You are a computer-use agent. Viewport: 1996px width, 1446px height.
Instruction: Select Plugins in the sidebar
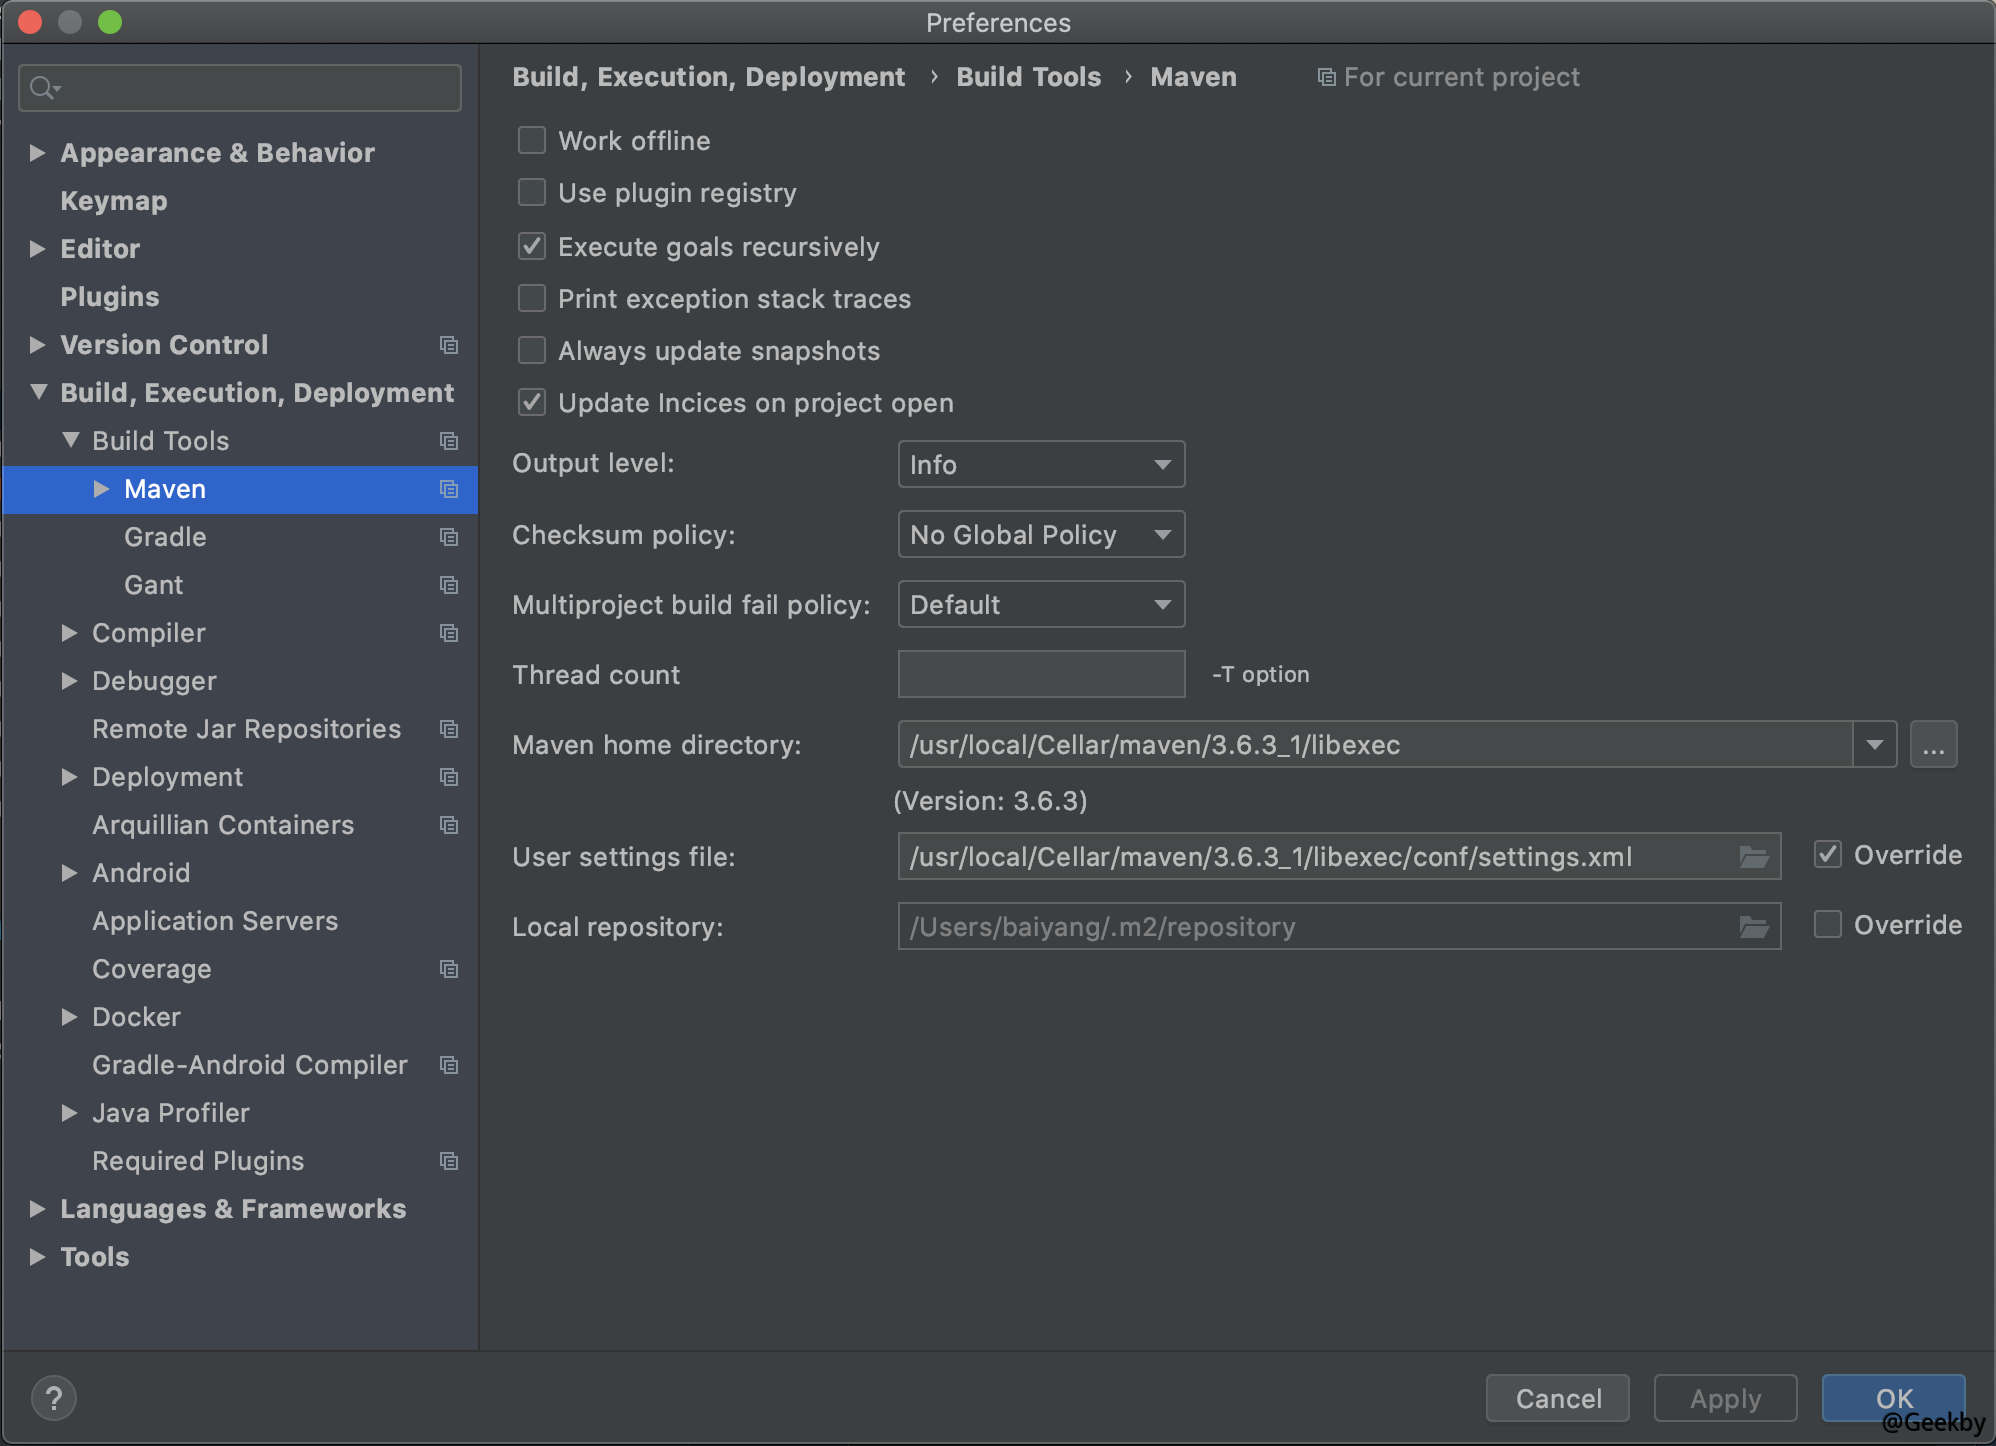coord(109,297)
